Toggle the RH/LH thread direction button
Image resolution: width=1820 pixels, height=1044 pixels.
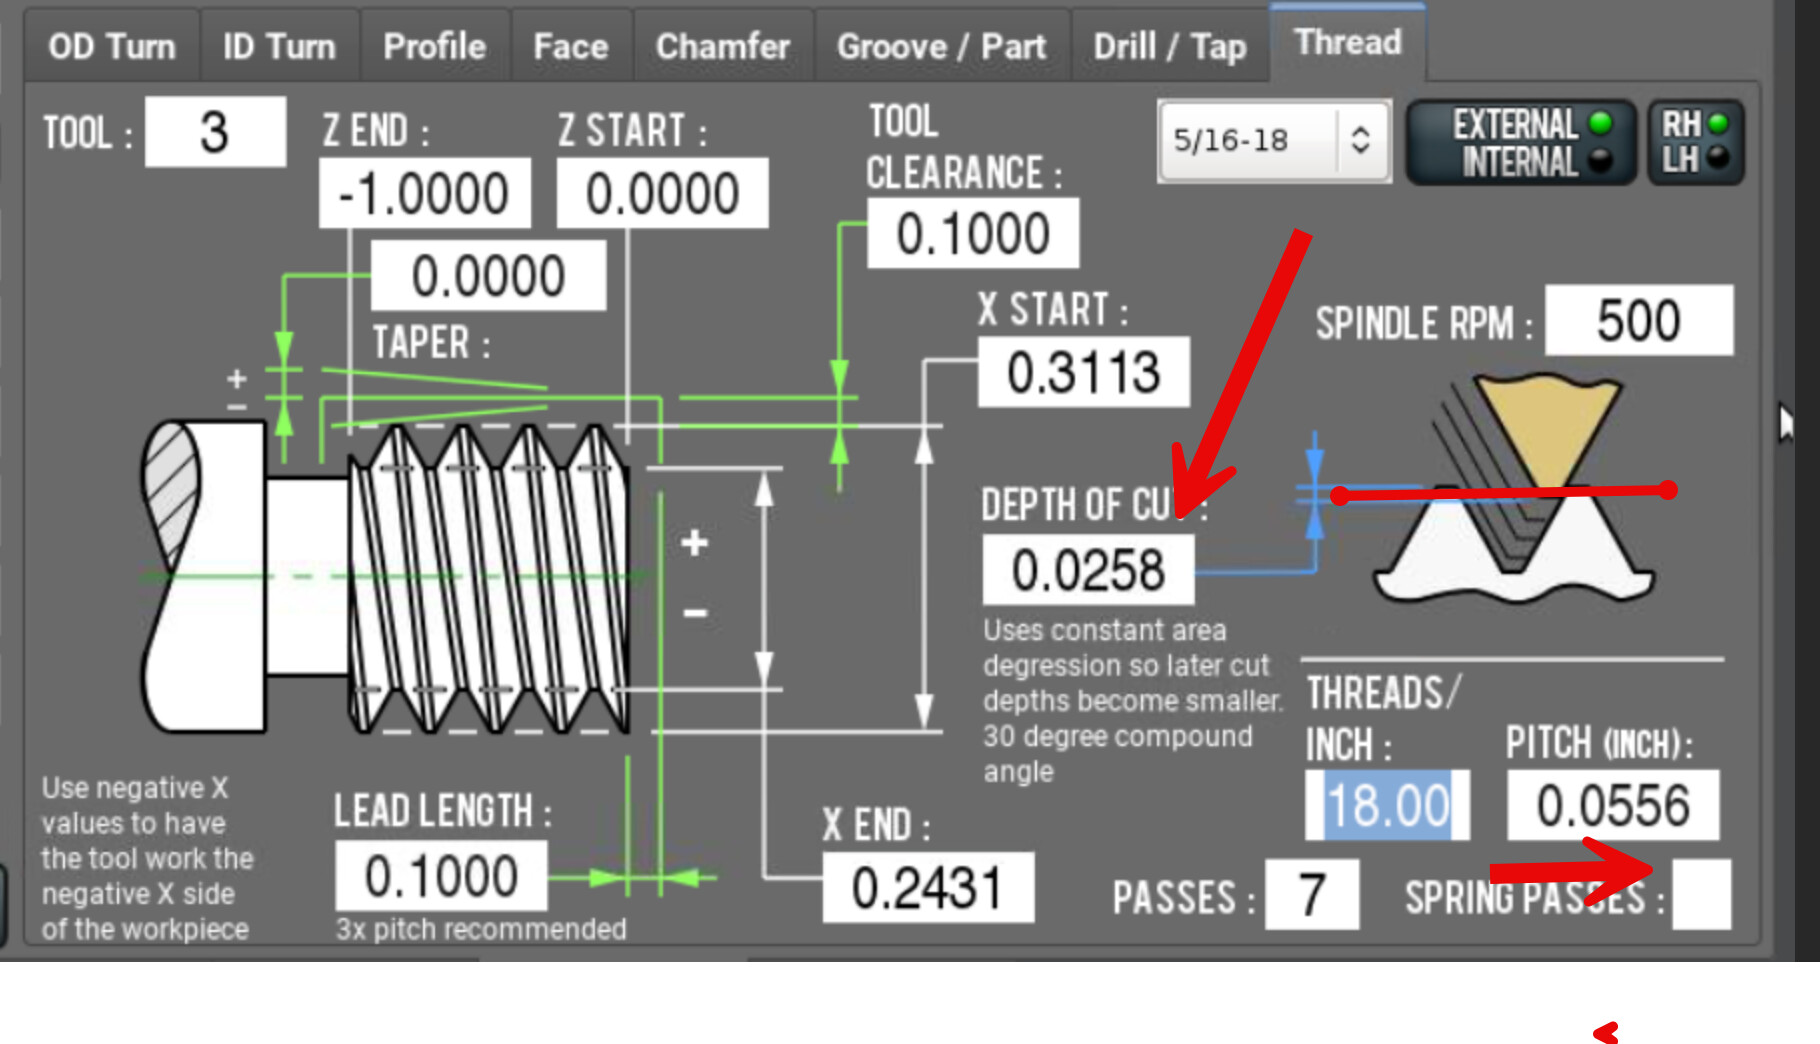(1694, 142)
